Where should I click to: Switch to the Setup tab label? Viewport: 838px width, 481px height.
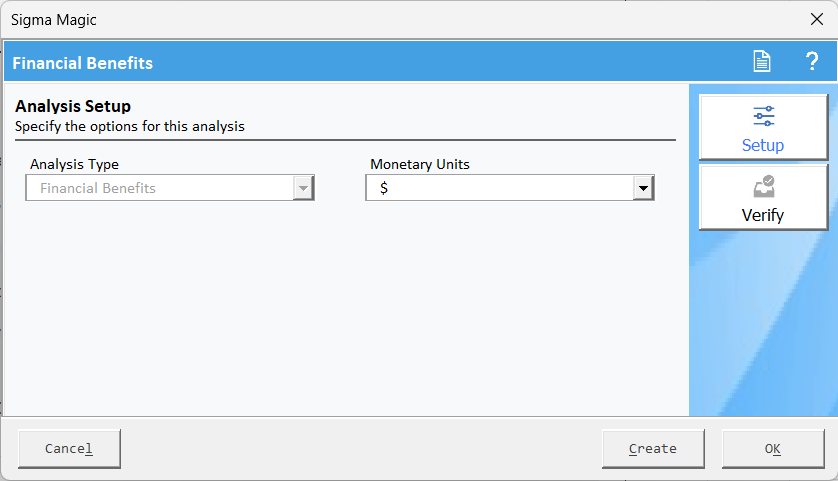point(763,145)
